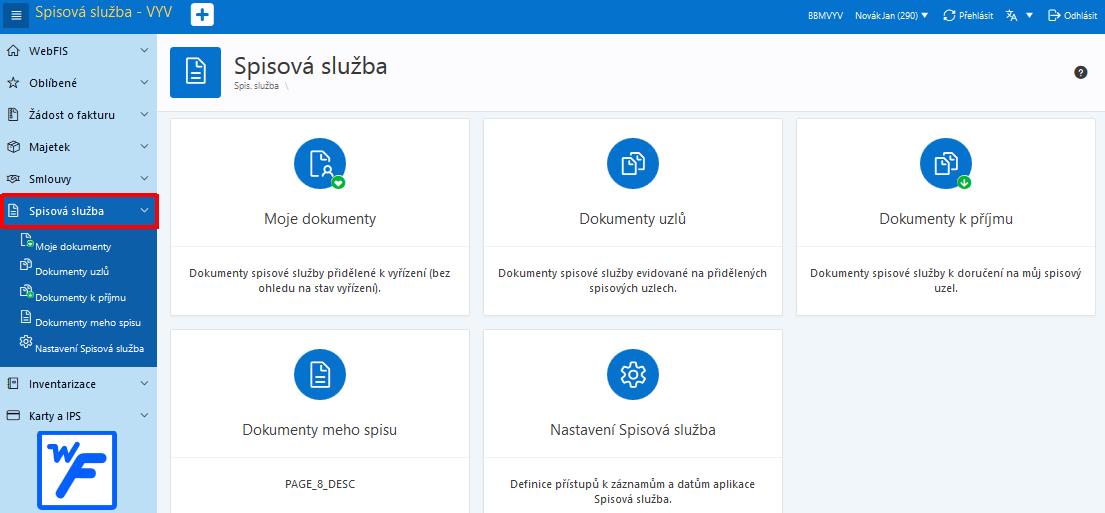The height and width of the screenshot is (513, 1105).
Task: Click the Spisová služba - VYV app title
Action: click(x=104, y=12)
